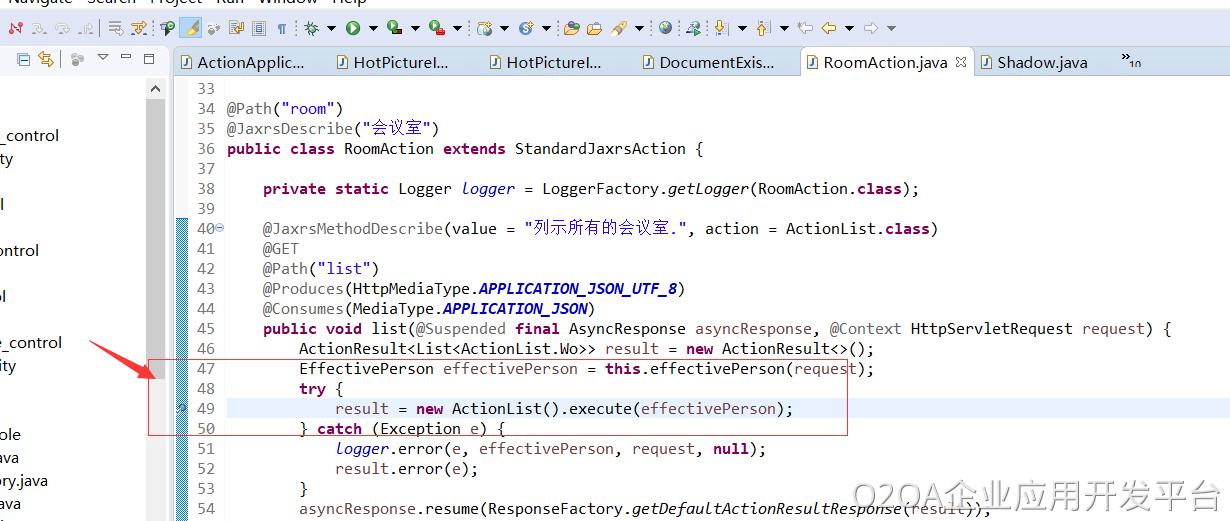
Task: Collapse the code fold at line 40
Action: [x=220, y=228]
